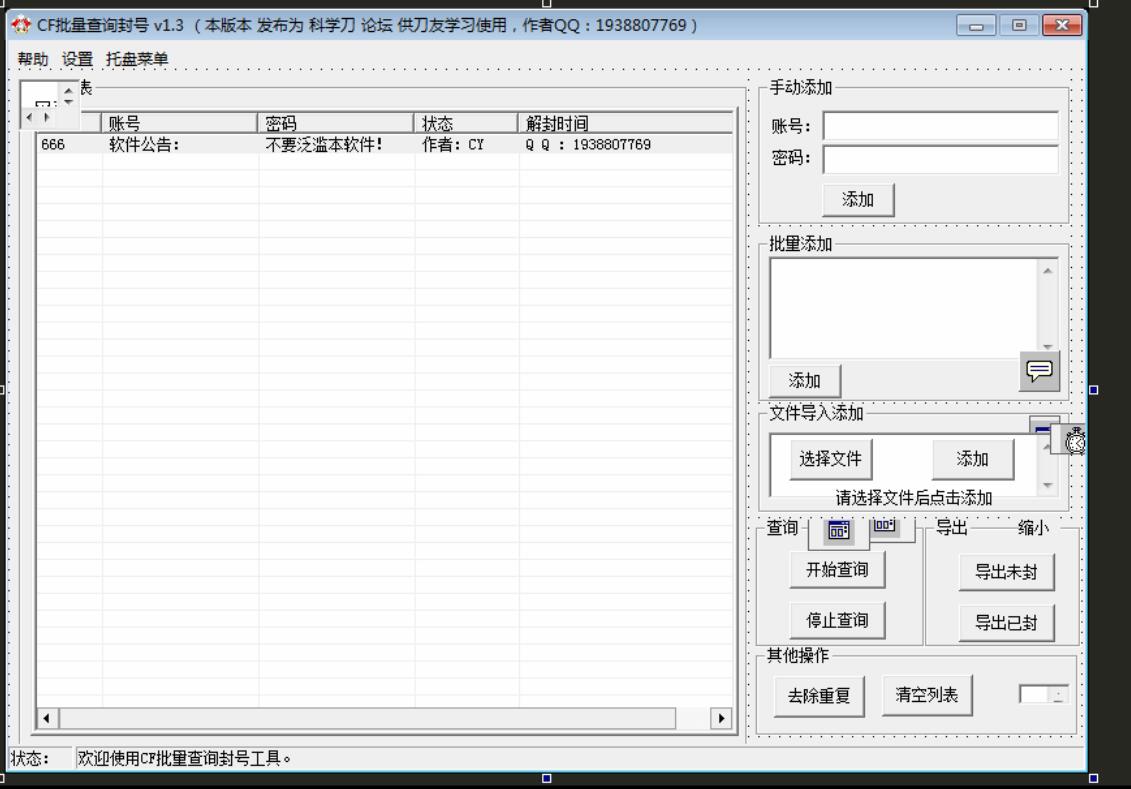Click the tab control's down arrow
The image size is (1131, 789).
point(68,102)
